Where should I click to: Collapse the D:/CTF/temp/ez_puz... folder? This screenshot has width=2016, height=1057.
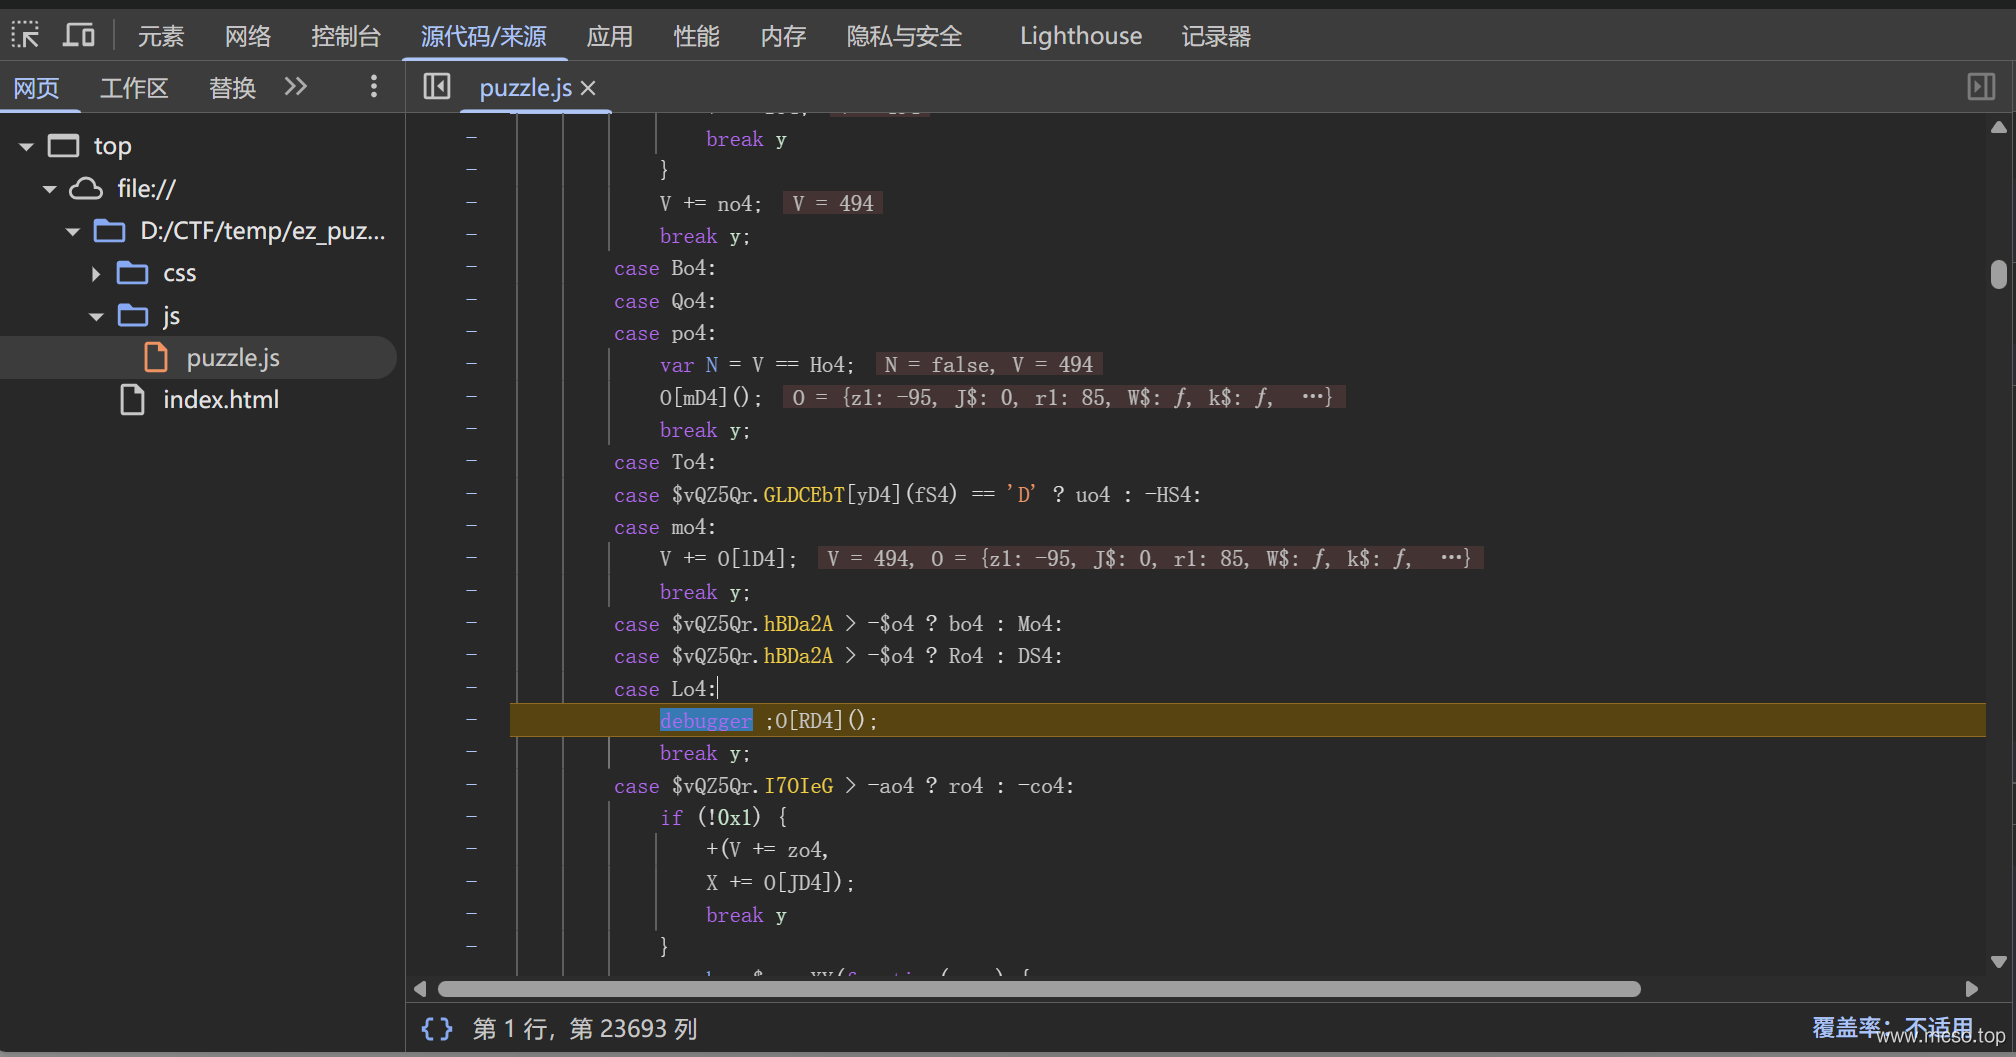tap(72, 232)
